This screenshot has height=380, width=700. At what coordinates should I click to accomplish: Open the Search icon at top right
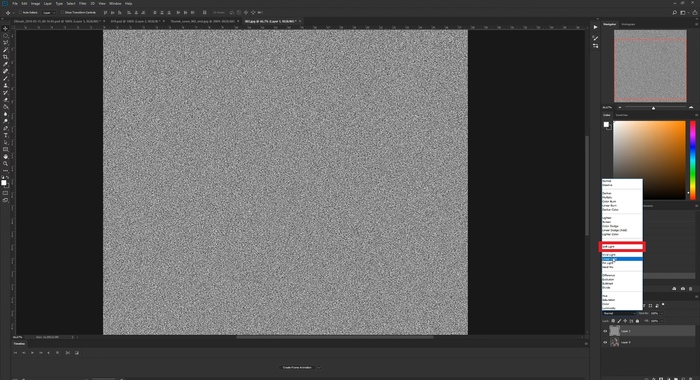point(674,13)
